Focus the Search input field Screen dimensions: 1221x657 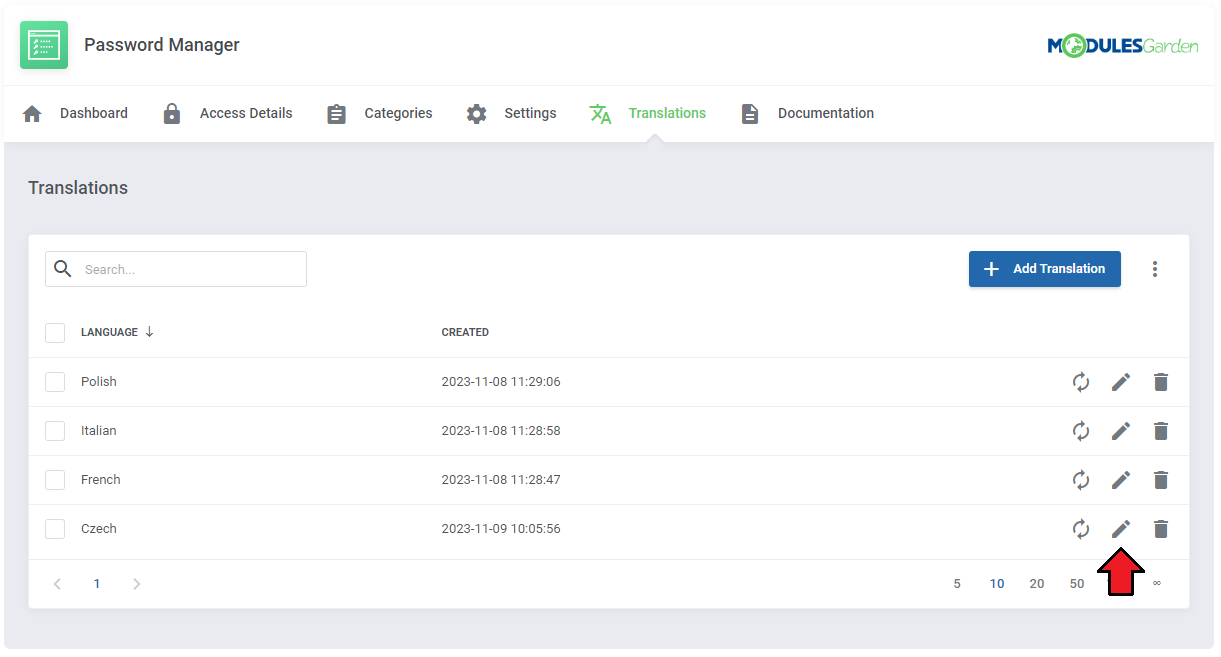pyautogui.click(x=176, y=269)
